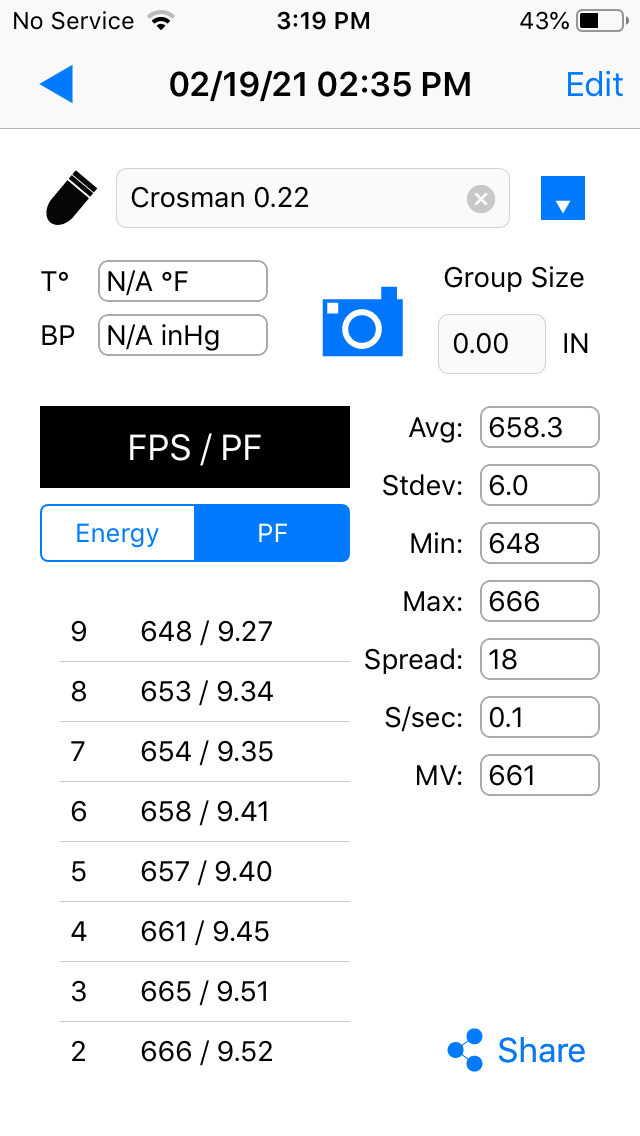This screenshot has width=640, height=1136.
Task: Select the PF segment
Action: click(273, 533)
